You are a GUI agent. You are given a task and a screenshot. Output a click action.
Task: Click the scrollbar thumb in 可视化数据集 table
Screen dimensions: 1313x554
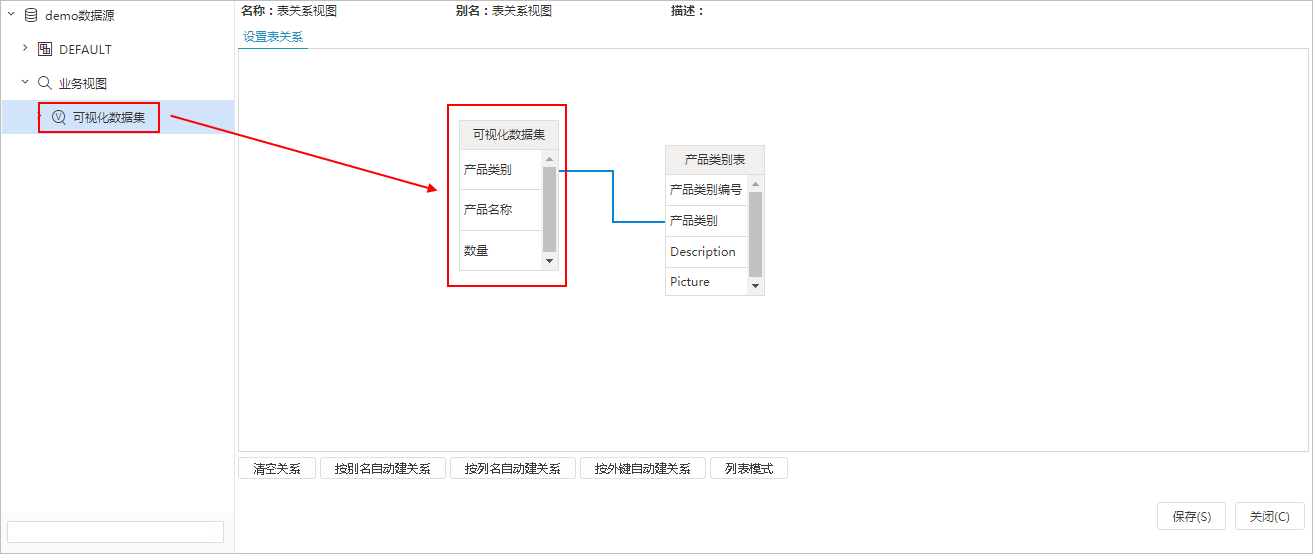[549, 209]
